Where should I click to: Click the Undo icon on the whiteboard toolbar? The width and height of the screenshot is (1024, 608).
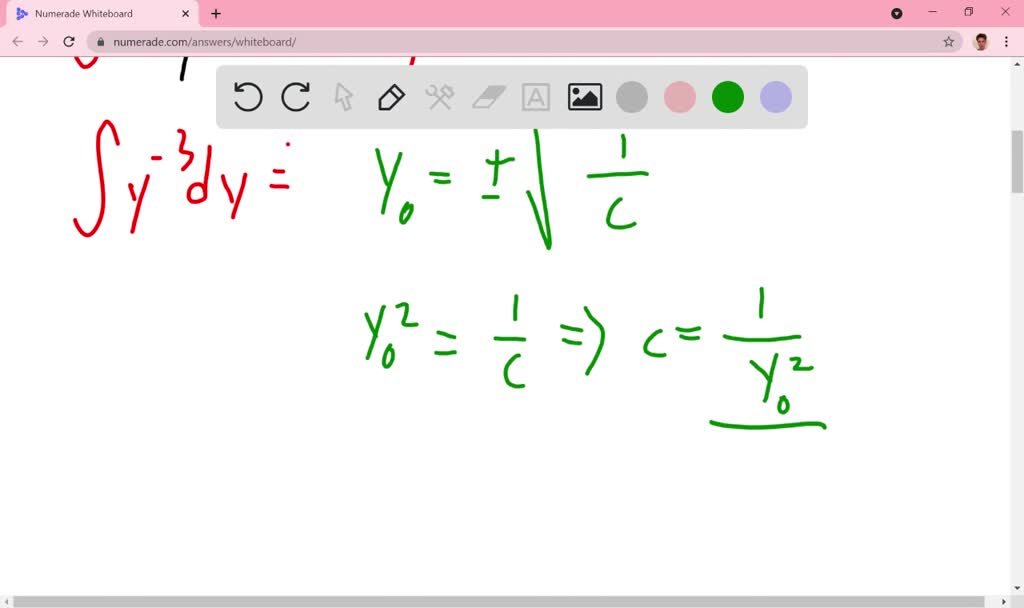(x=247, y=97)
